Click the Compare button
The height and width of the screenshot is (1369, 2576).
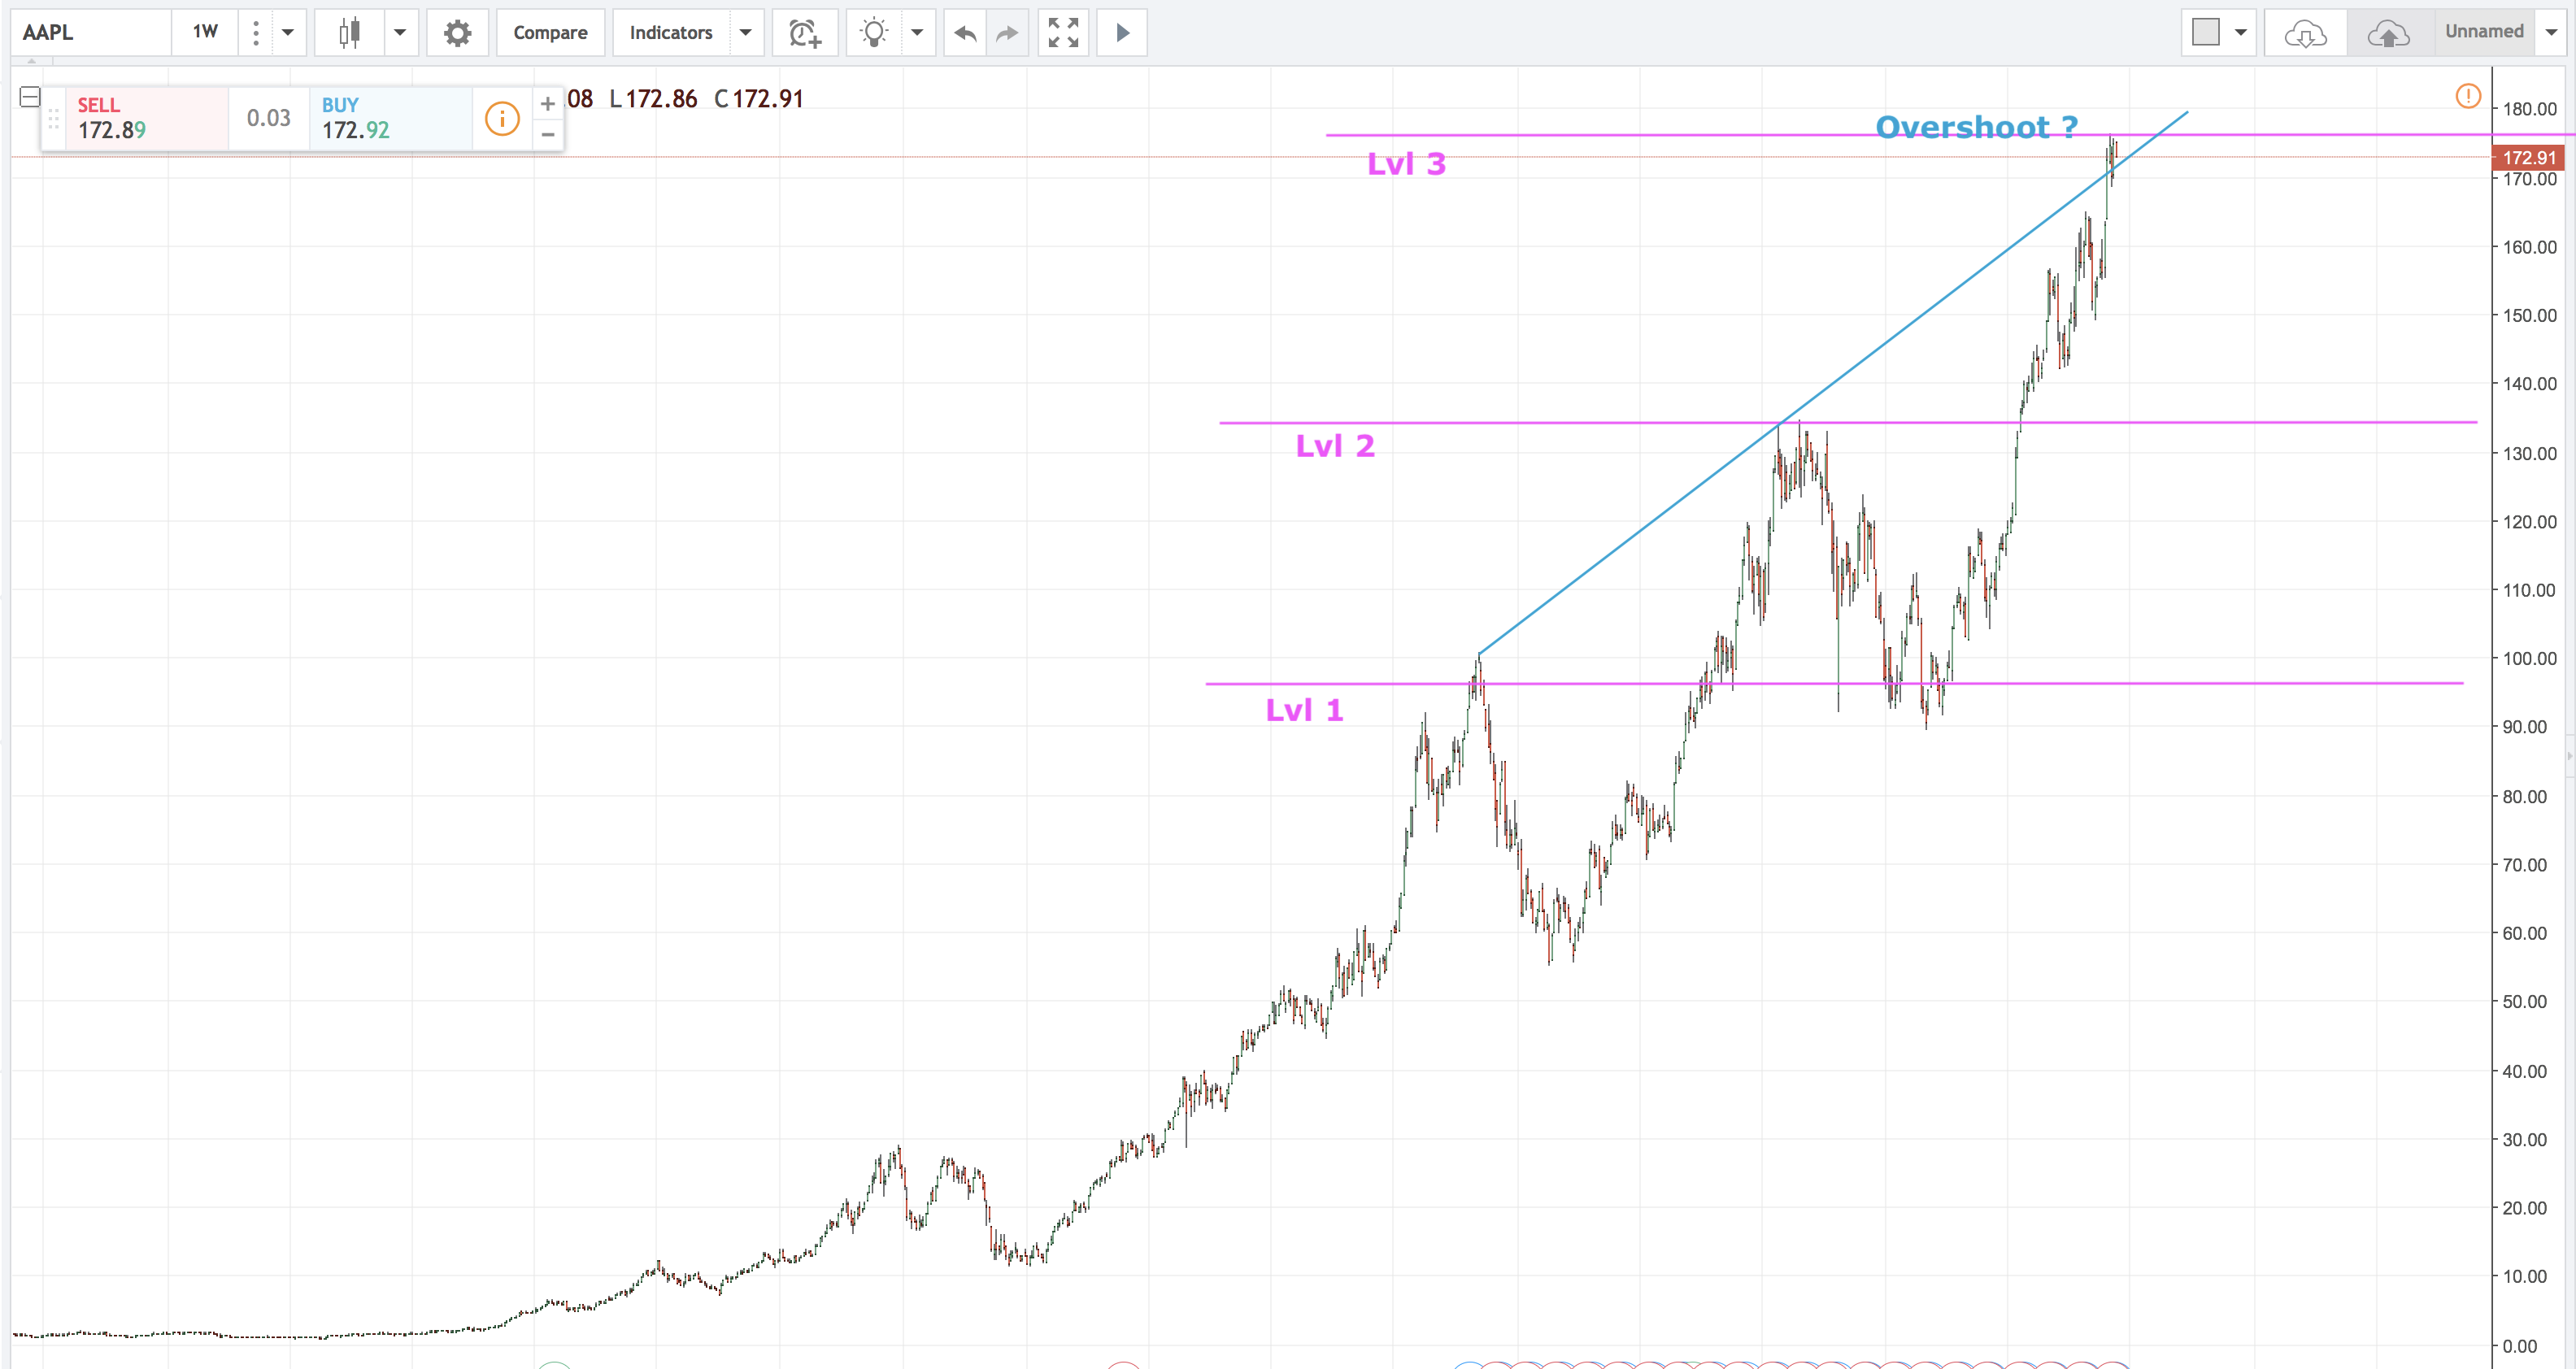pos(550,33)
